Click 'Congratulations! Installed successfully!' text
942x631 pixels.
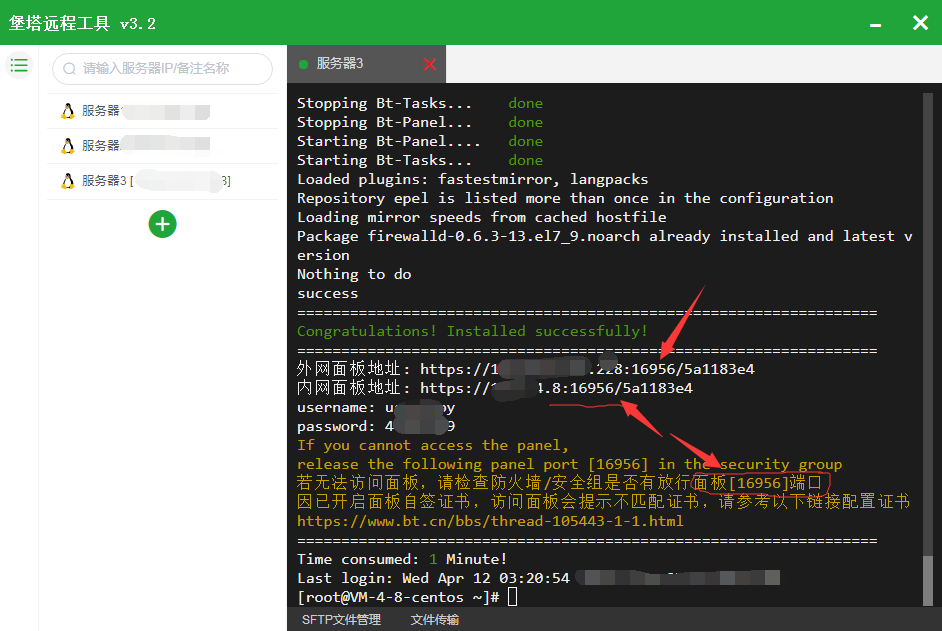(472, 331)
